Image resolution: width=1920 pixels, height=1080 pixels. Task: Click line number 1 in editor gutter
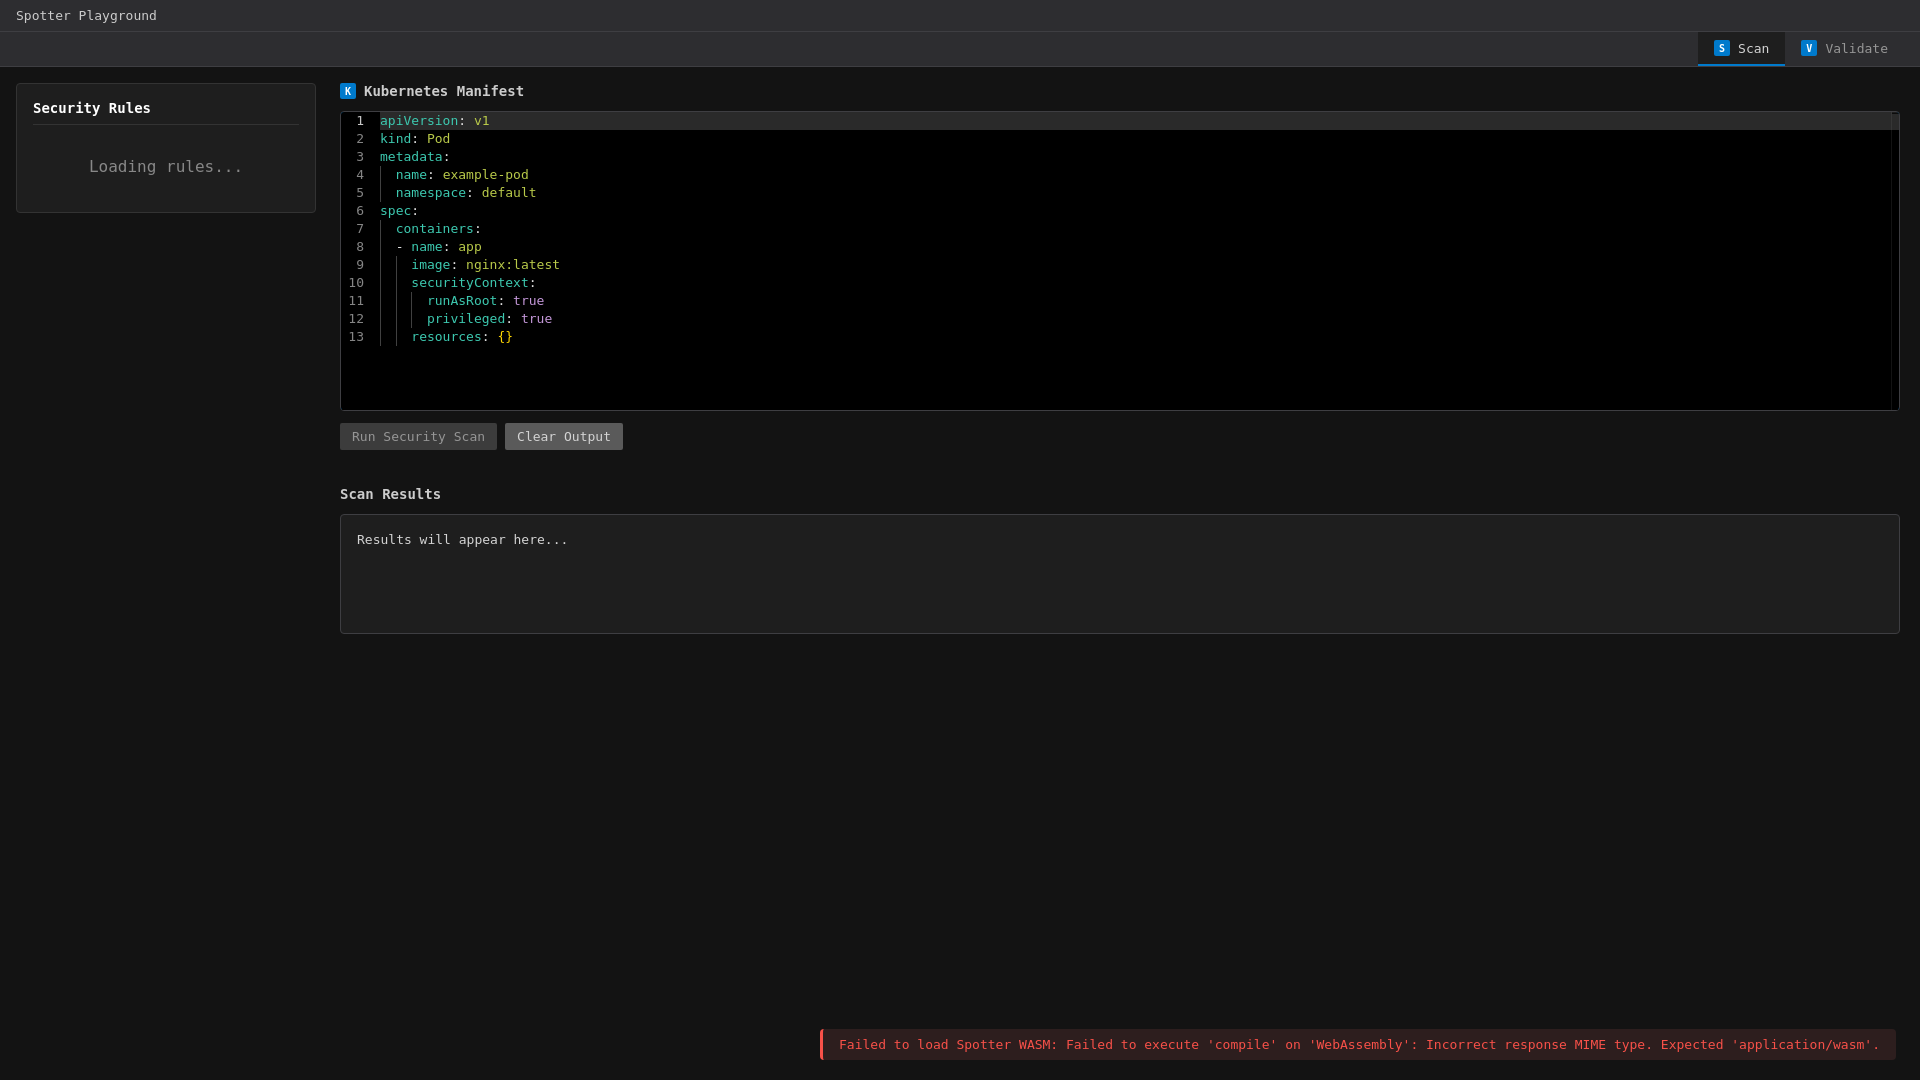click(x=360, y=121)
